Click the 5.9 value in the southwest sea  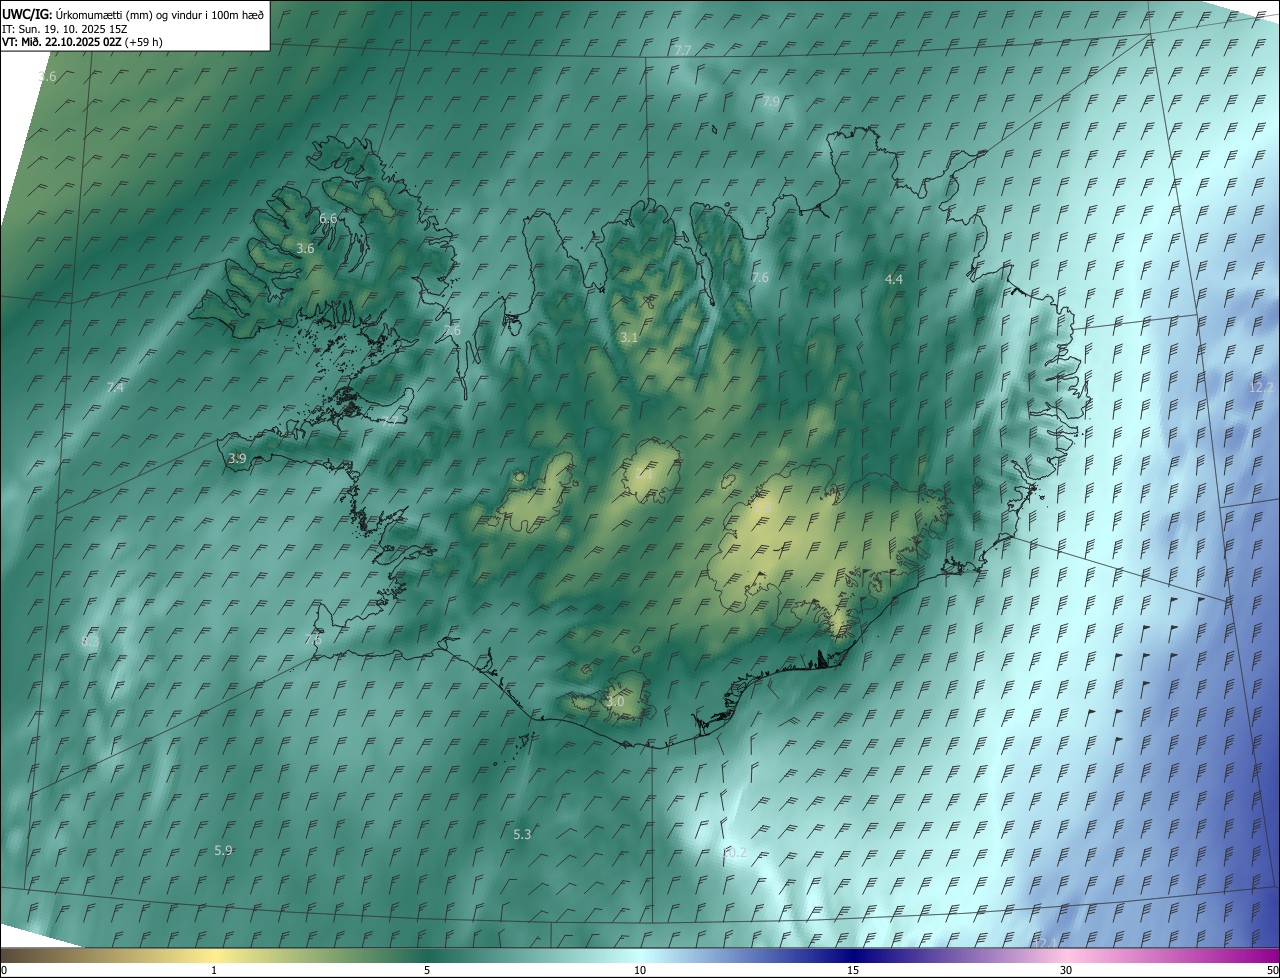223,850
